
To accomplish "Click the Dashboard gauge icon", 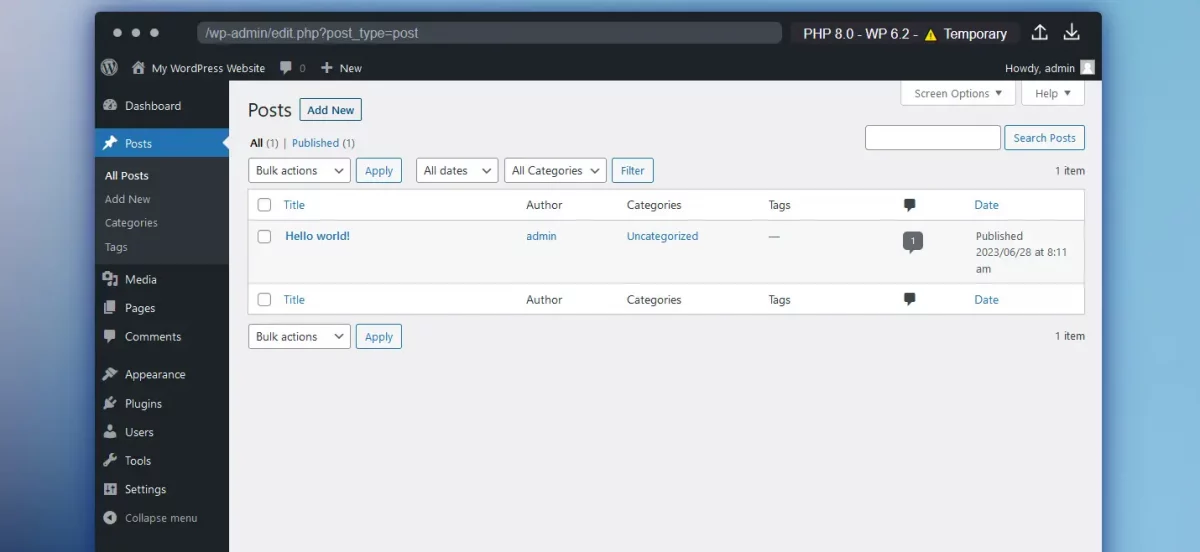I will pyautogui.click(x=110, y=106).
